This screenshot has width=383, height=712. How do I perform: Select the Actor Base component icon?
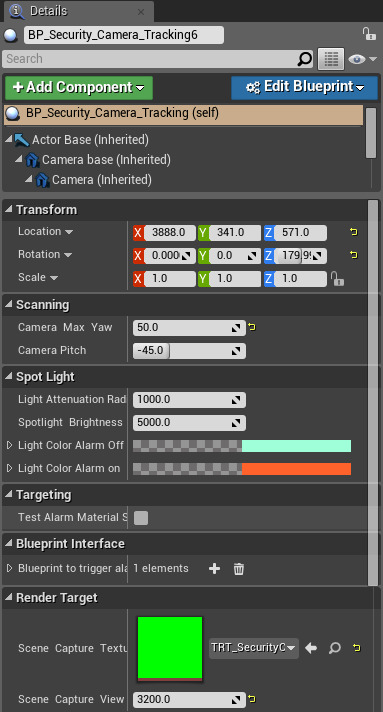(x=21, y=139)
